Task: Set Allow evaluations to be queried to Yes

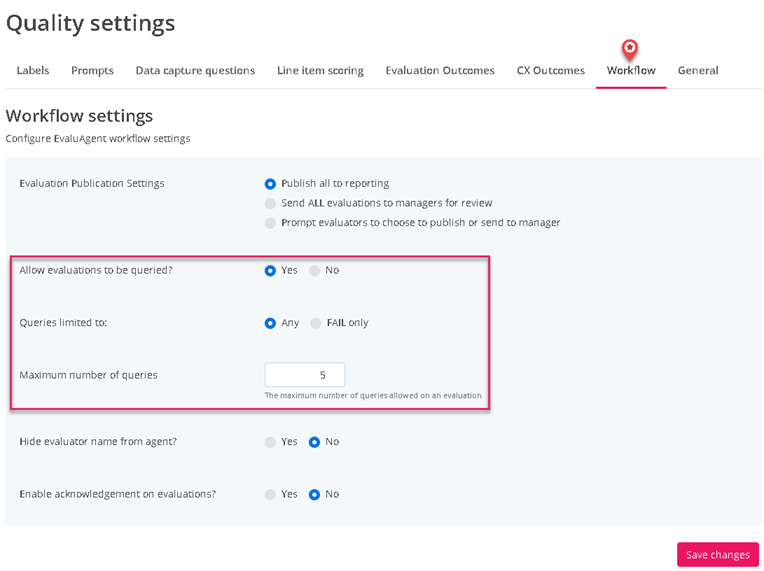Action: coord(270,271)
